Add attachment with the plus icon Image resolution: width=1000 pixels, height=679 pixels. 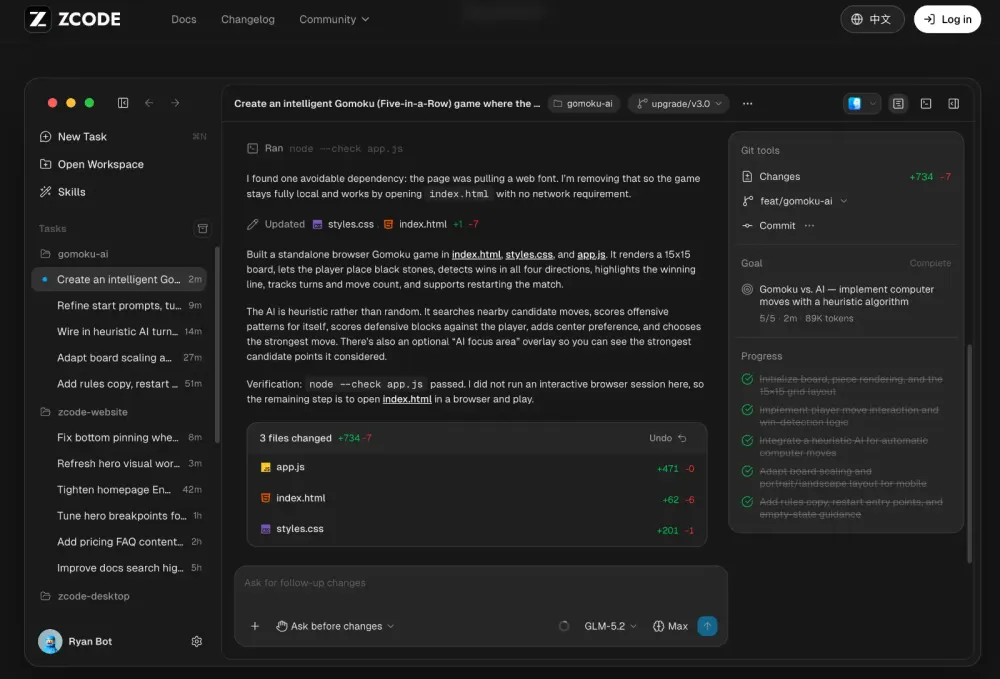pyautogui.click(x=254, y=626)
